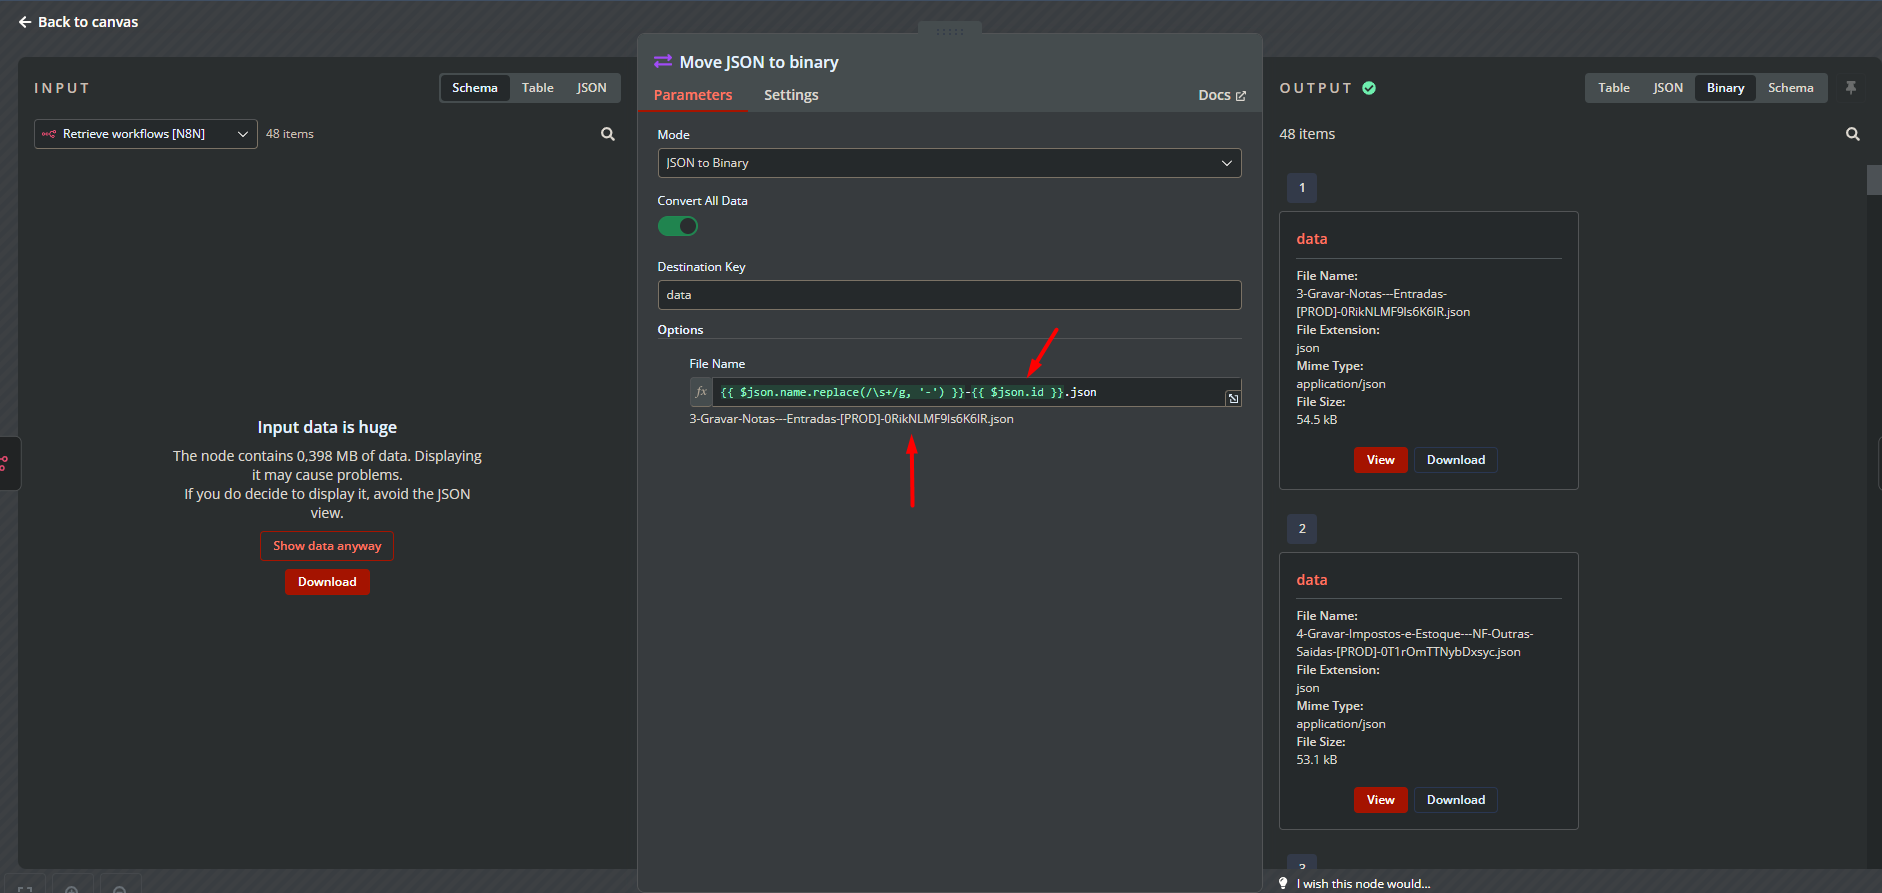Image resolution: width=1882 pixels, height=893 pixels.
Task: Download the 4-Gravar-Impostos binary file
Action: [1456, 800]
